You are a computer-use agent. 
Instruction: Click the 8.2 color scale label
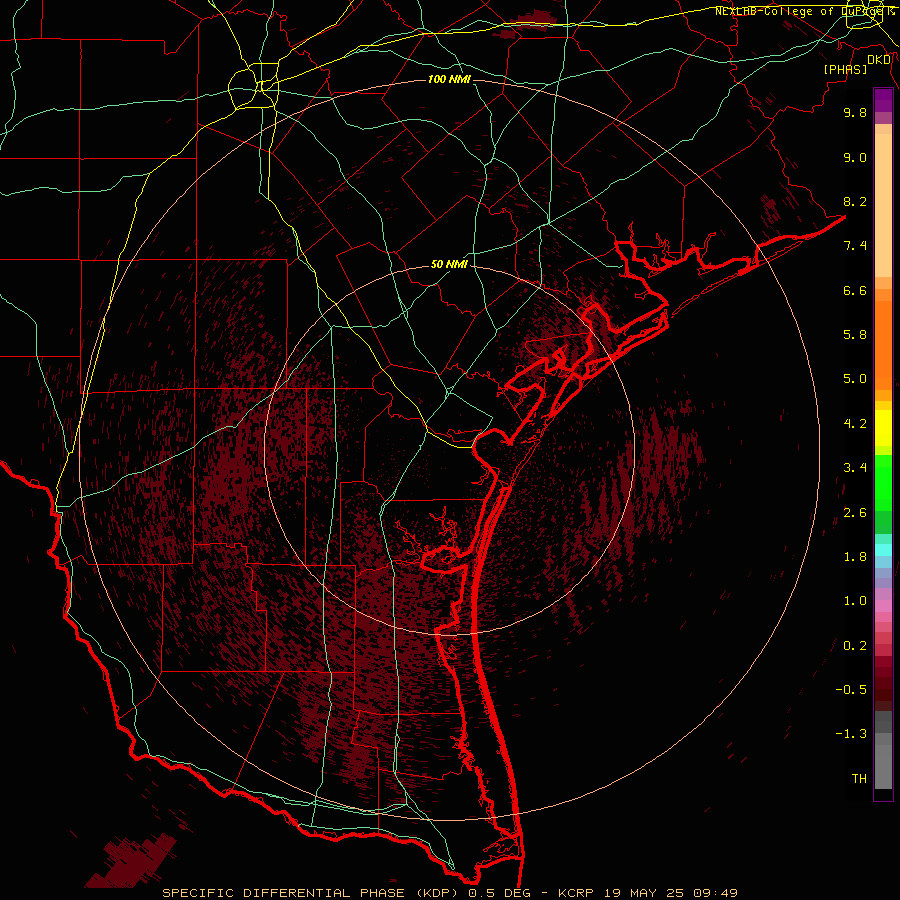coord(855,201)
